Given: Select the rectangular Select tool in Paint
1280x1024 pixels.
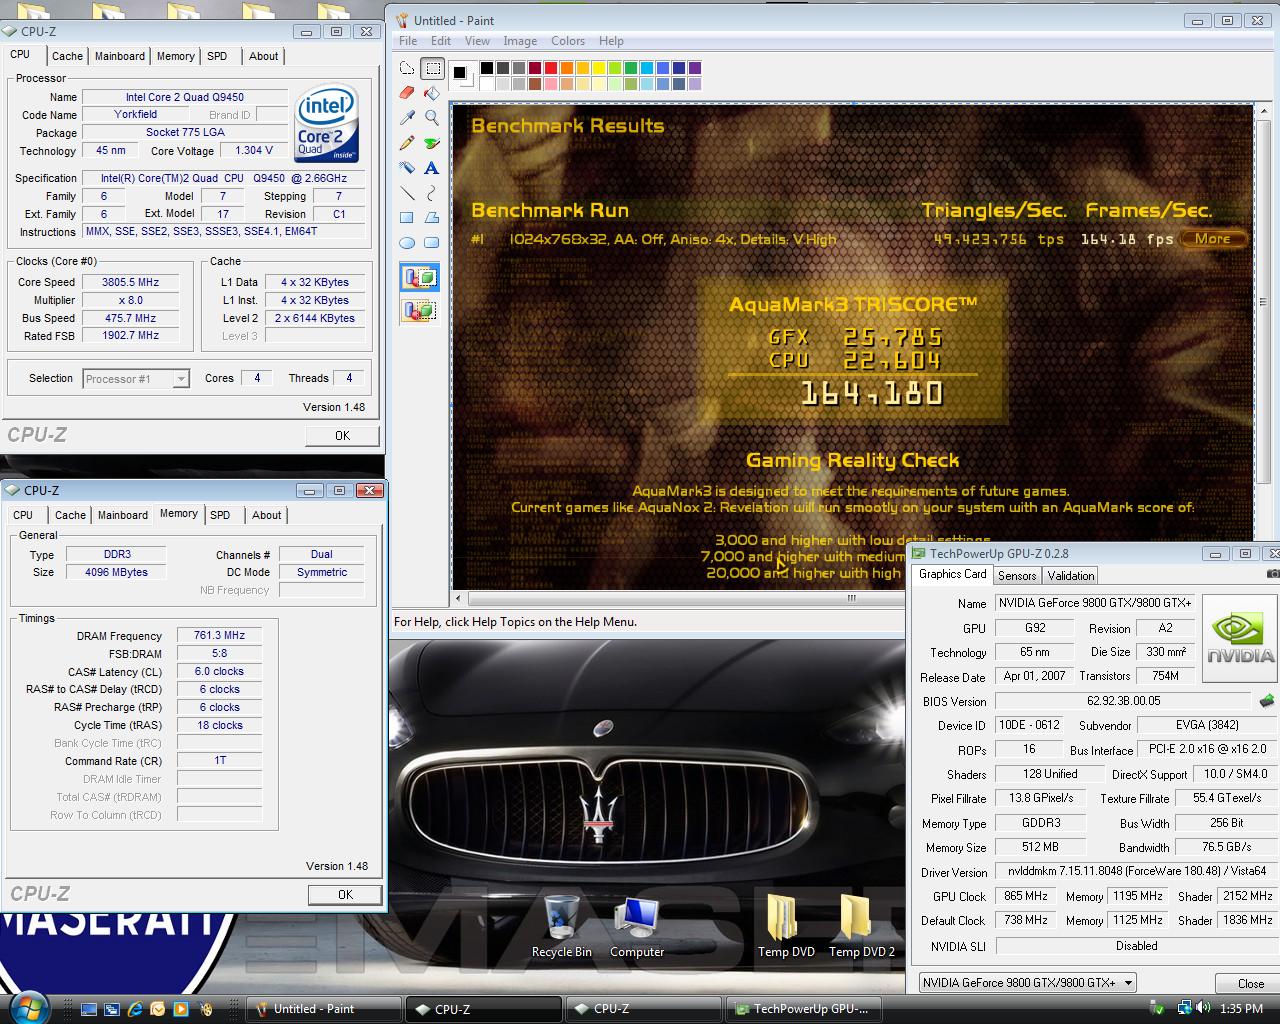Looking at the screenshot, I should click(x=432, y=68).
